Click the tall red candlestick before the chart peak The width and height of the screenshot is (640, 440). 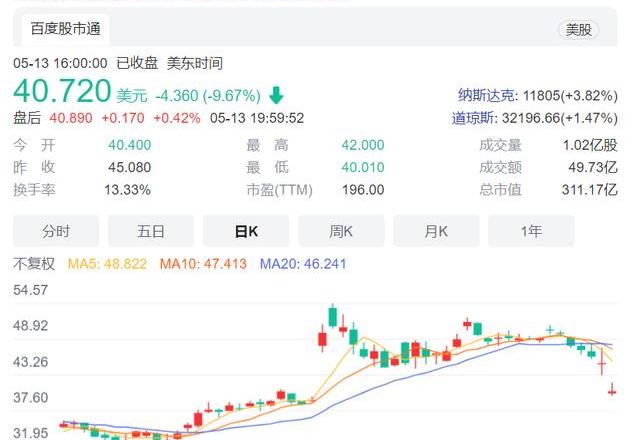coord(322,340)
